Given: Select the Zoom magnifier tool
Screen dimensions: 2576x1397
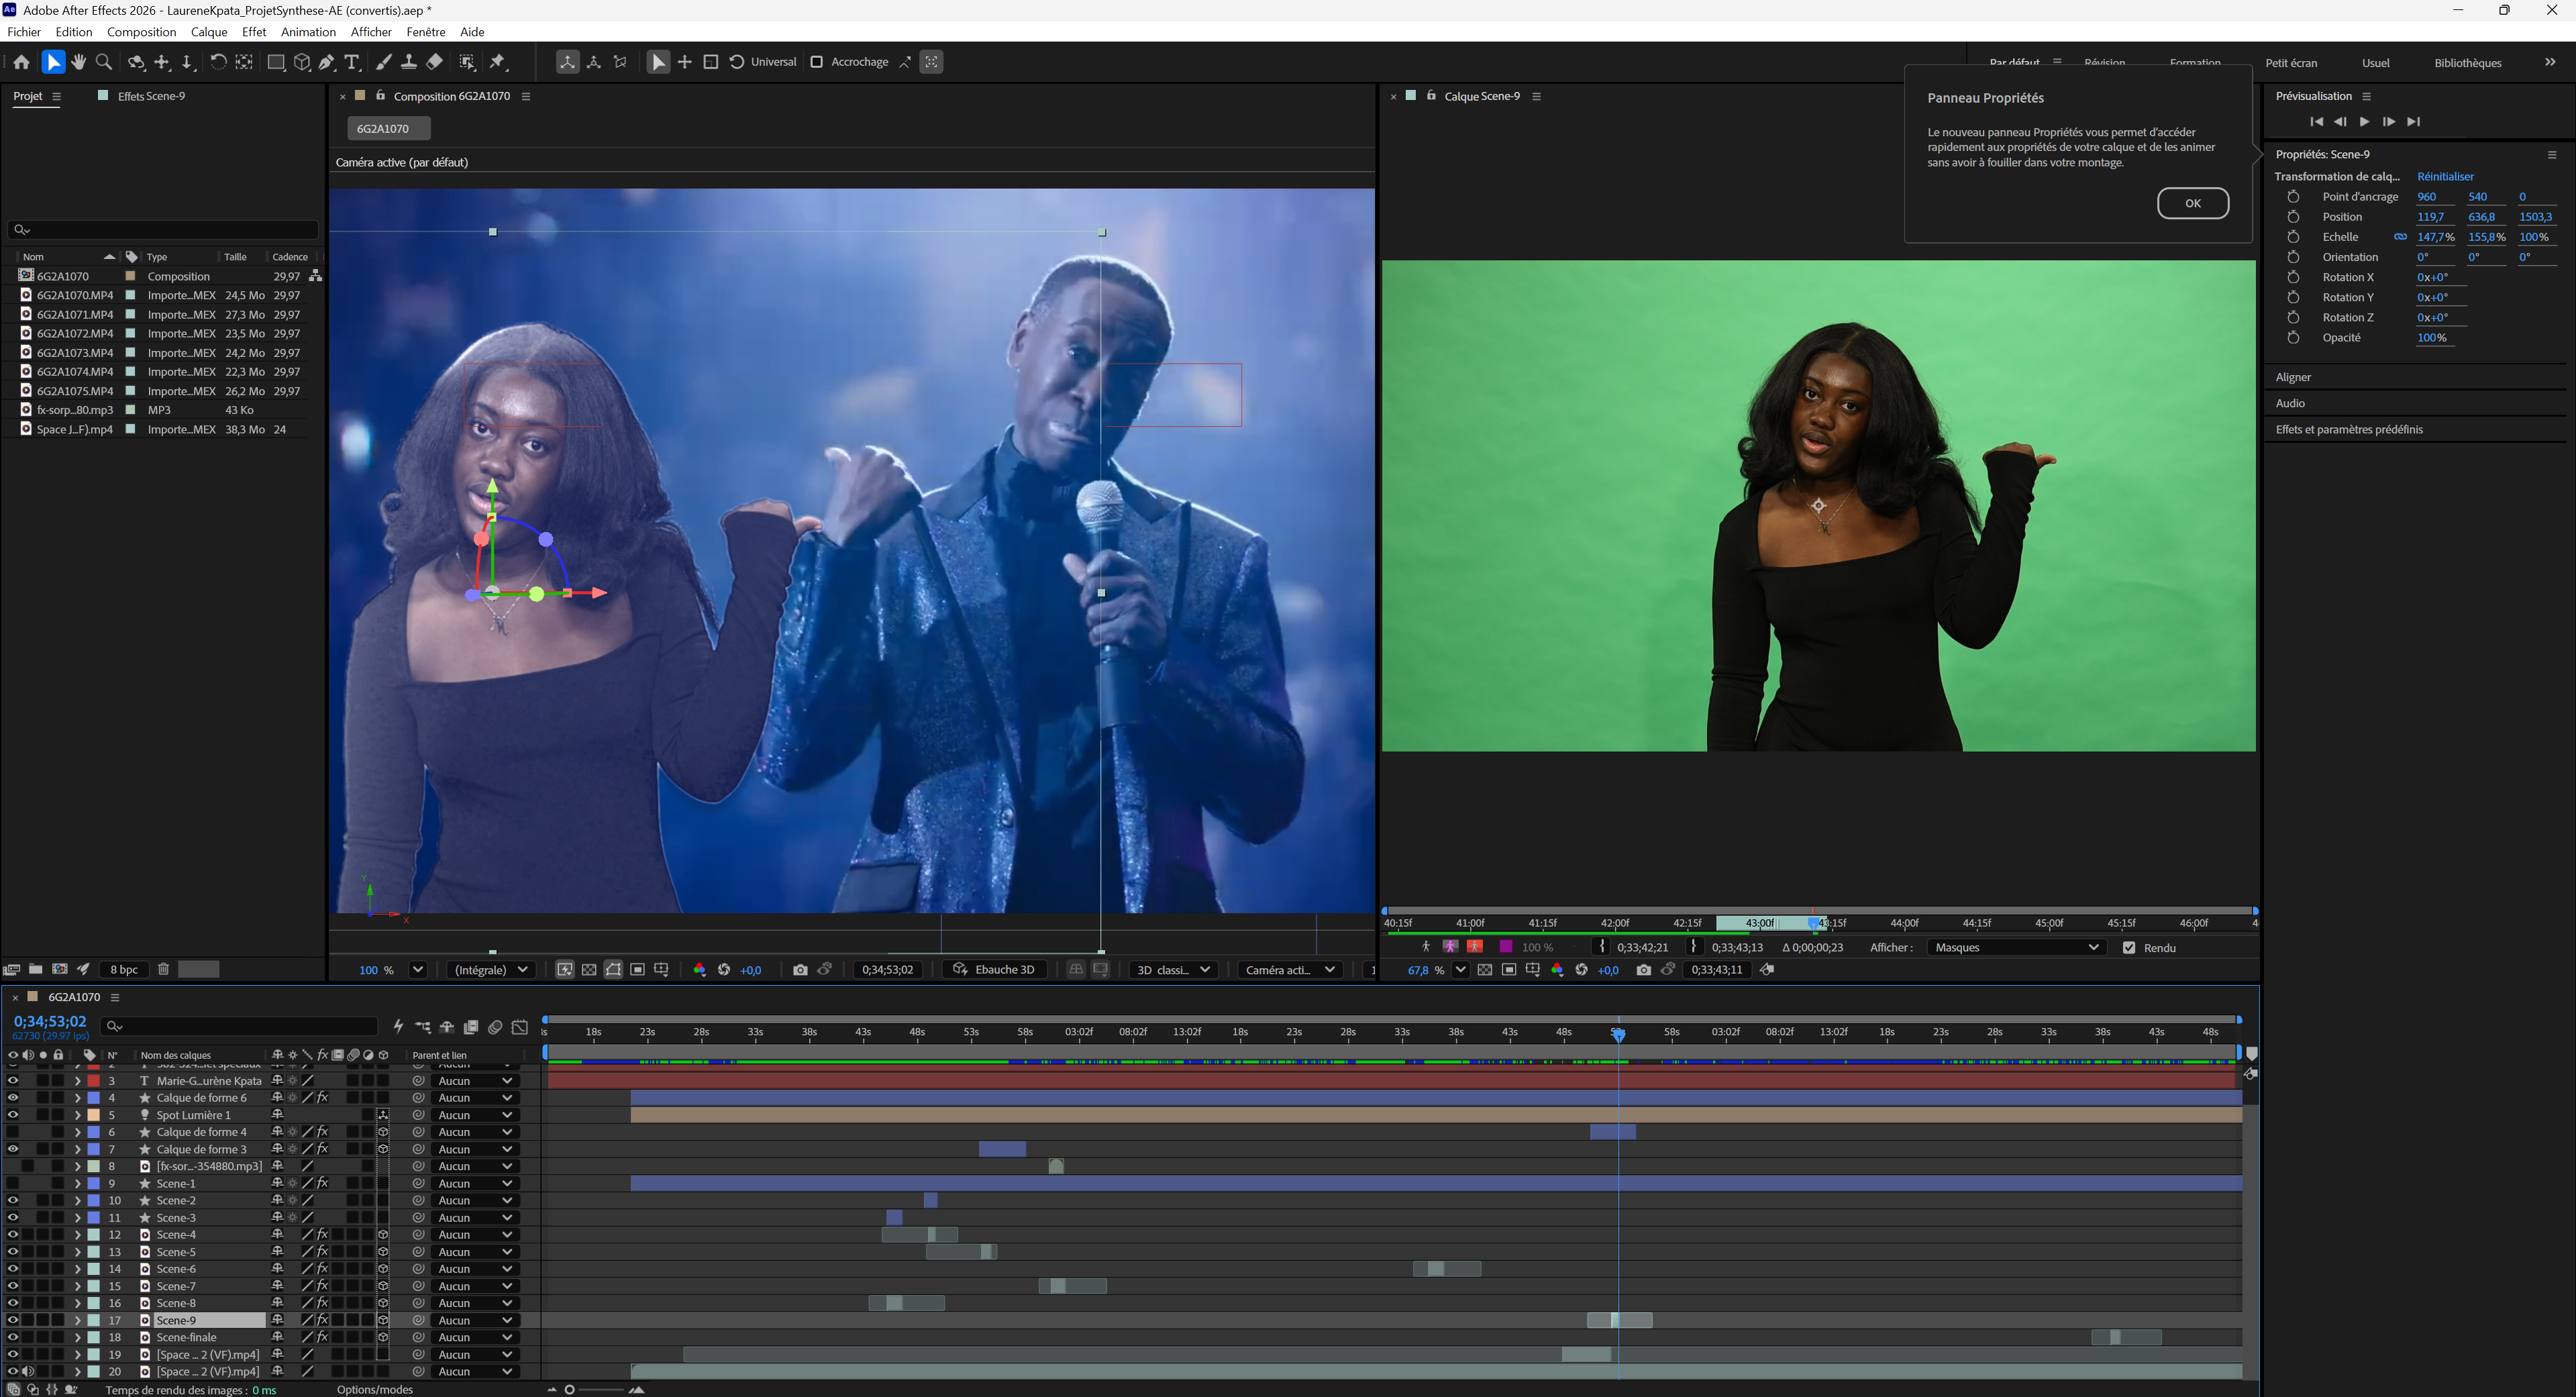Looking at the screenshot, I should coord(104,62).
